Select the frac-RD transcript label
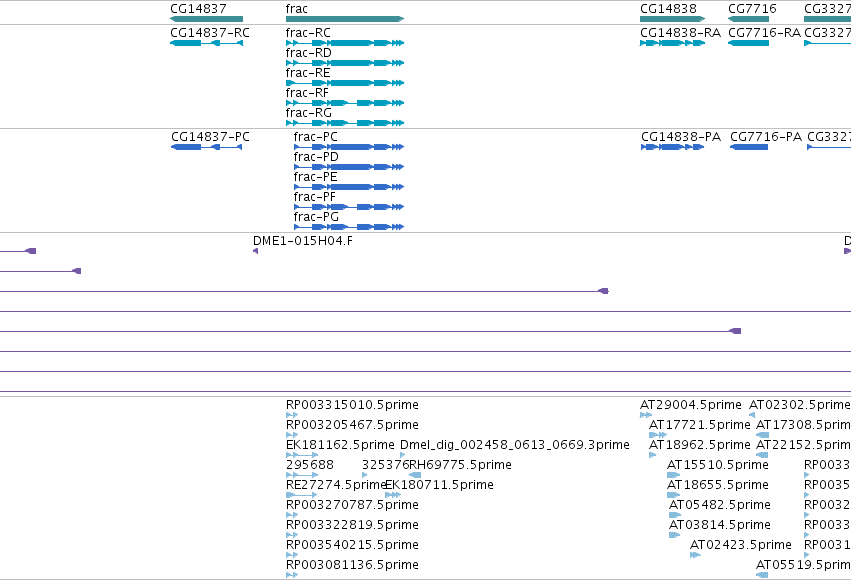This screenshot has width=851, height=580. [x=308, y=53]
